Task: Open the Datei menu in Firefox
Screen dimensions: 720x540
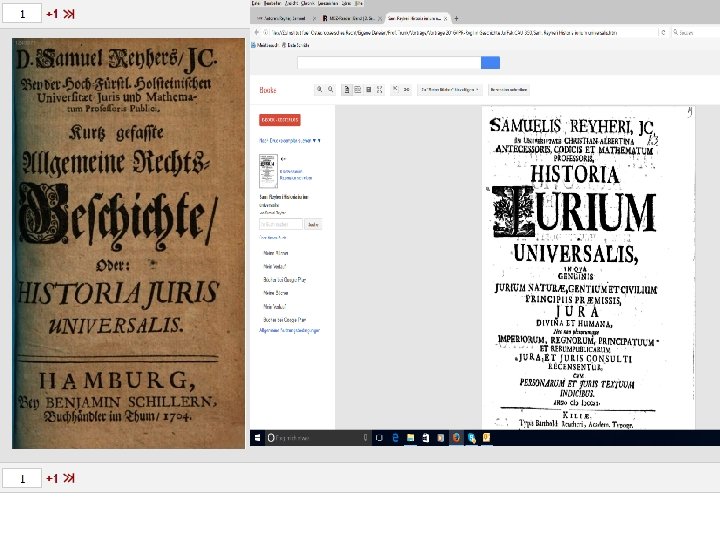Action: pyautogui.click(x=256, y=3)
